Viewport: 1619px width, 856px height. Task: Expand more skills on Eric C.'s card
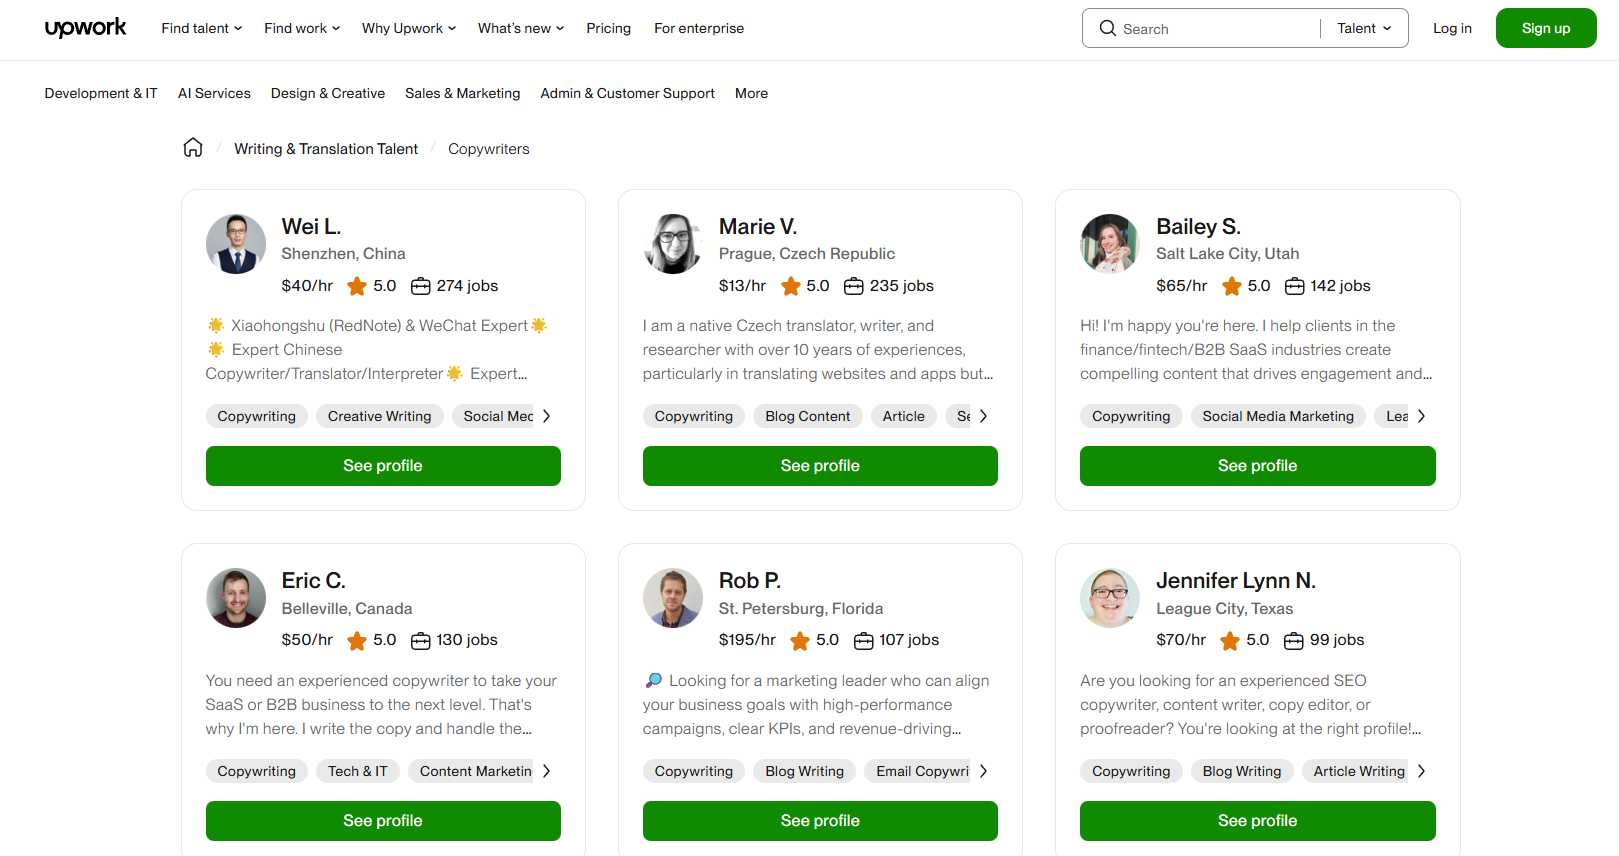pyautogui.click(x=547, y=770)
